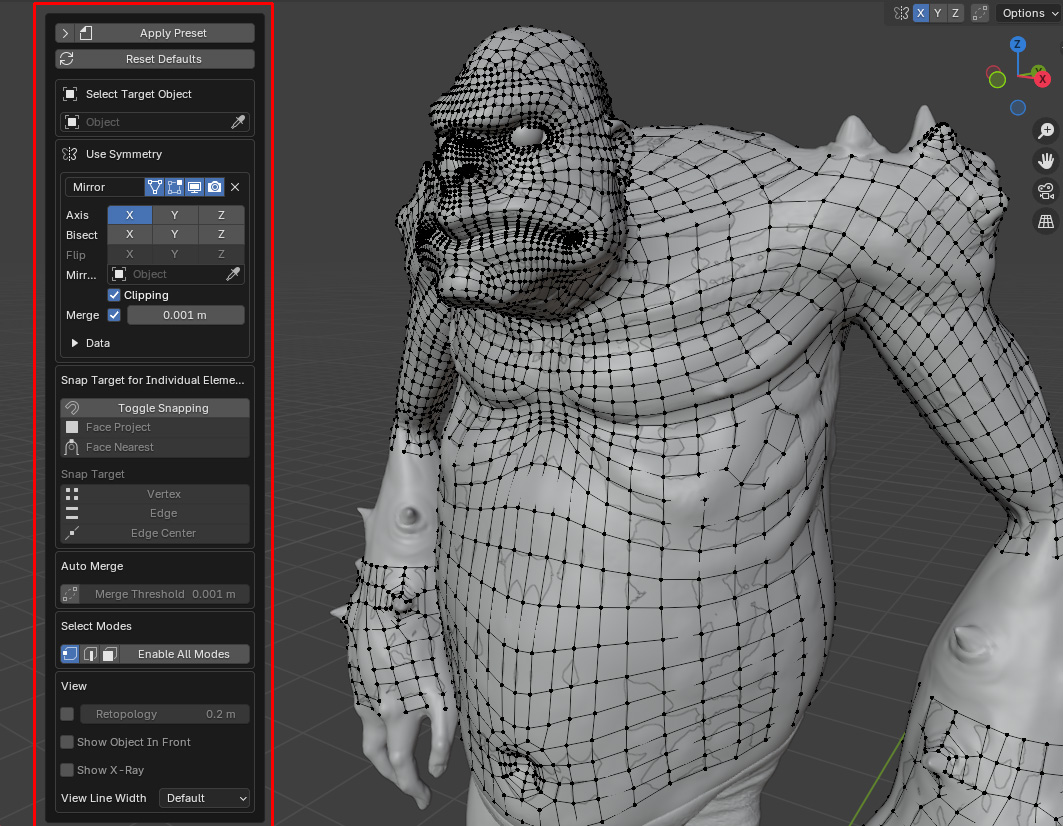Click the Face Nearest snap icon
This screenshot has width=1063, height=826.
click(71, 447)
